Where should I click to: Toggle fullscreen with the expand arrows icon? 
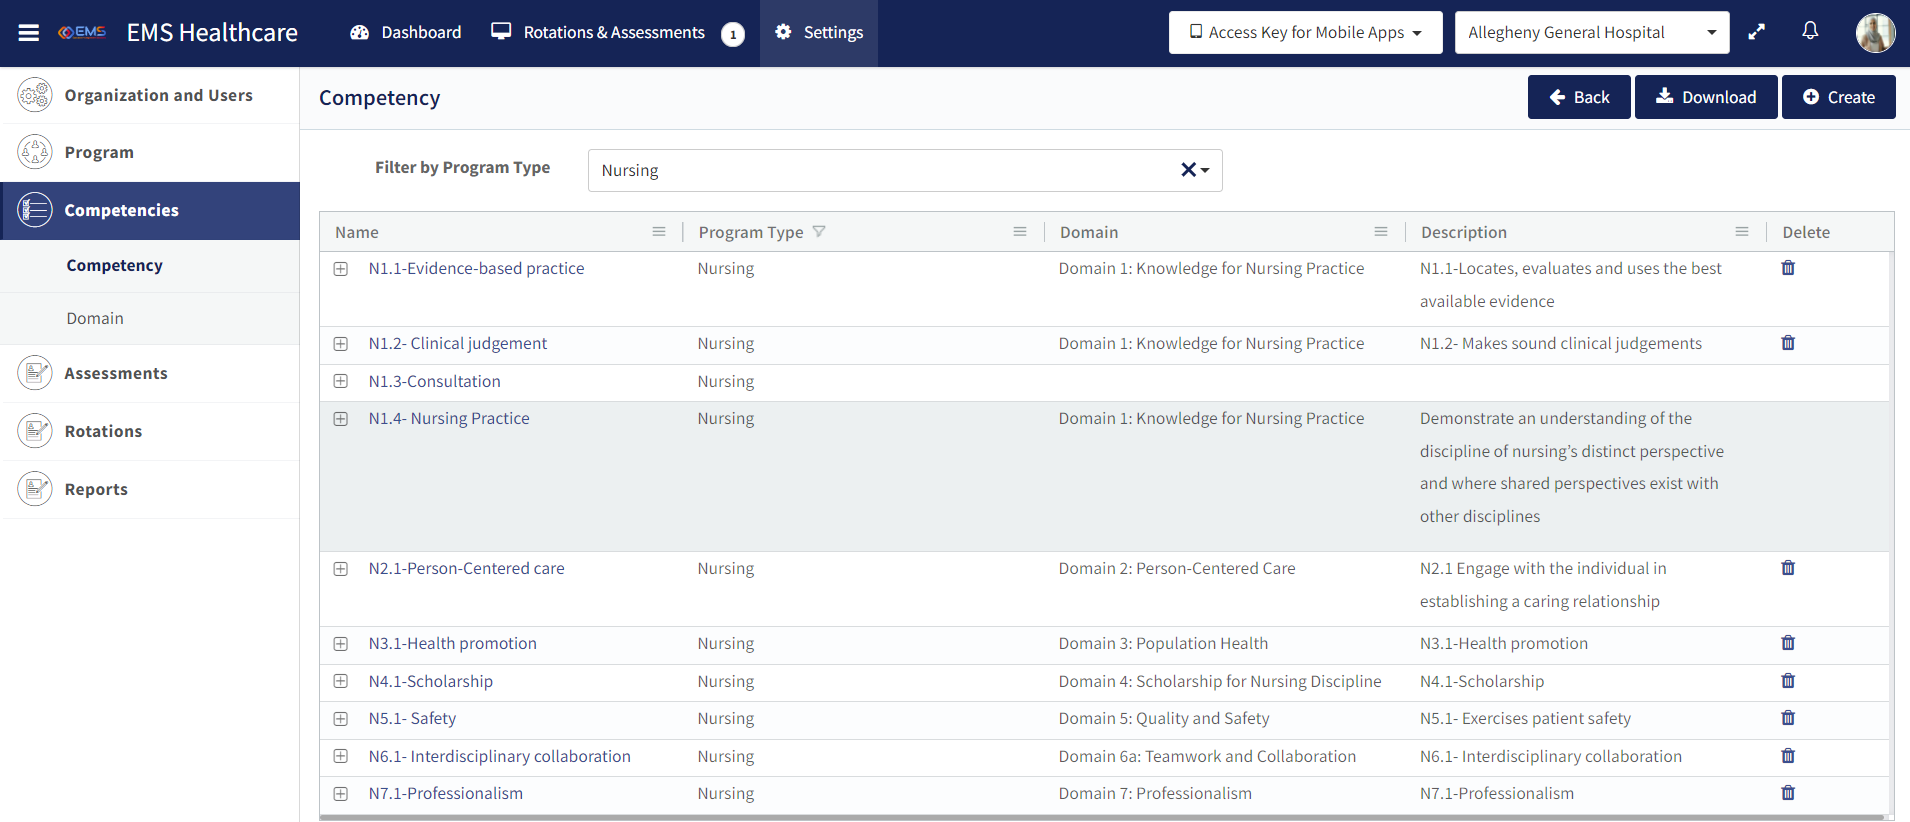(1756, 32)
